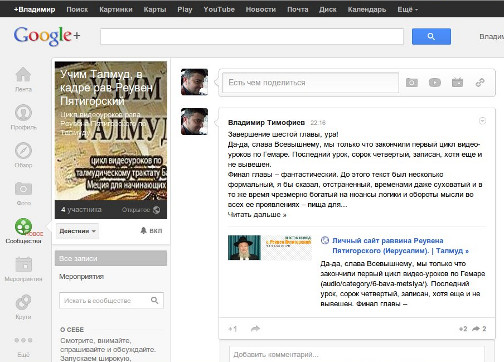This screenshot has height=362, width=504.
Task: Open the Мероприятия calendar icon in sidebar
Action: point(23,264)
